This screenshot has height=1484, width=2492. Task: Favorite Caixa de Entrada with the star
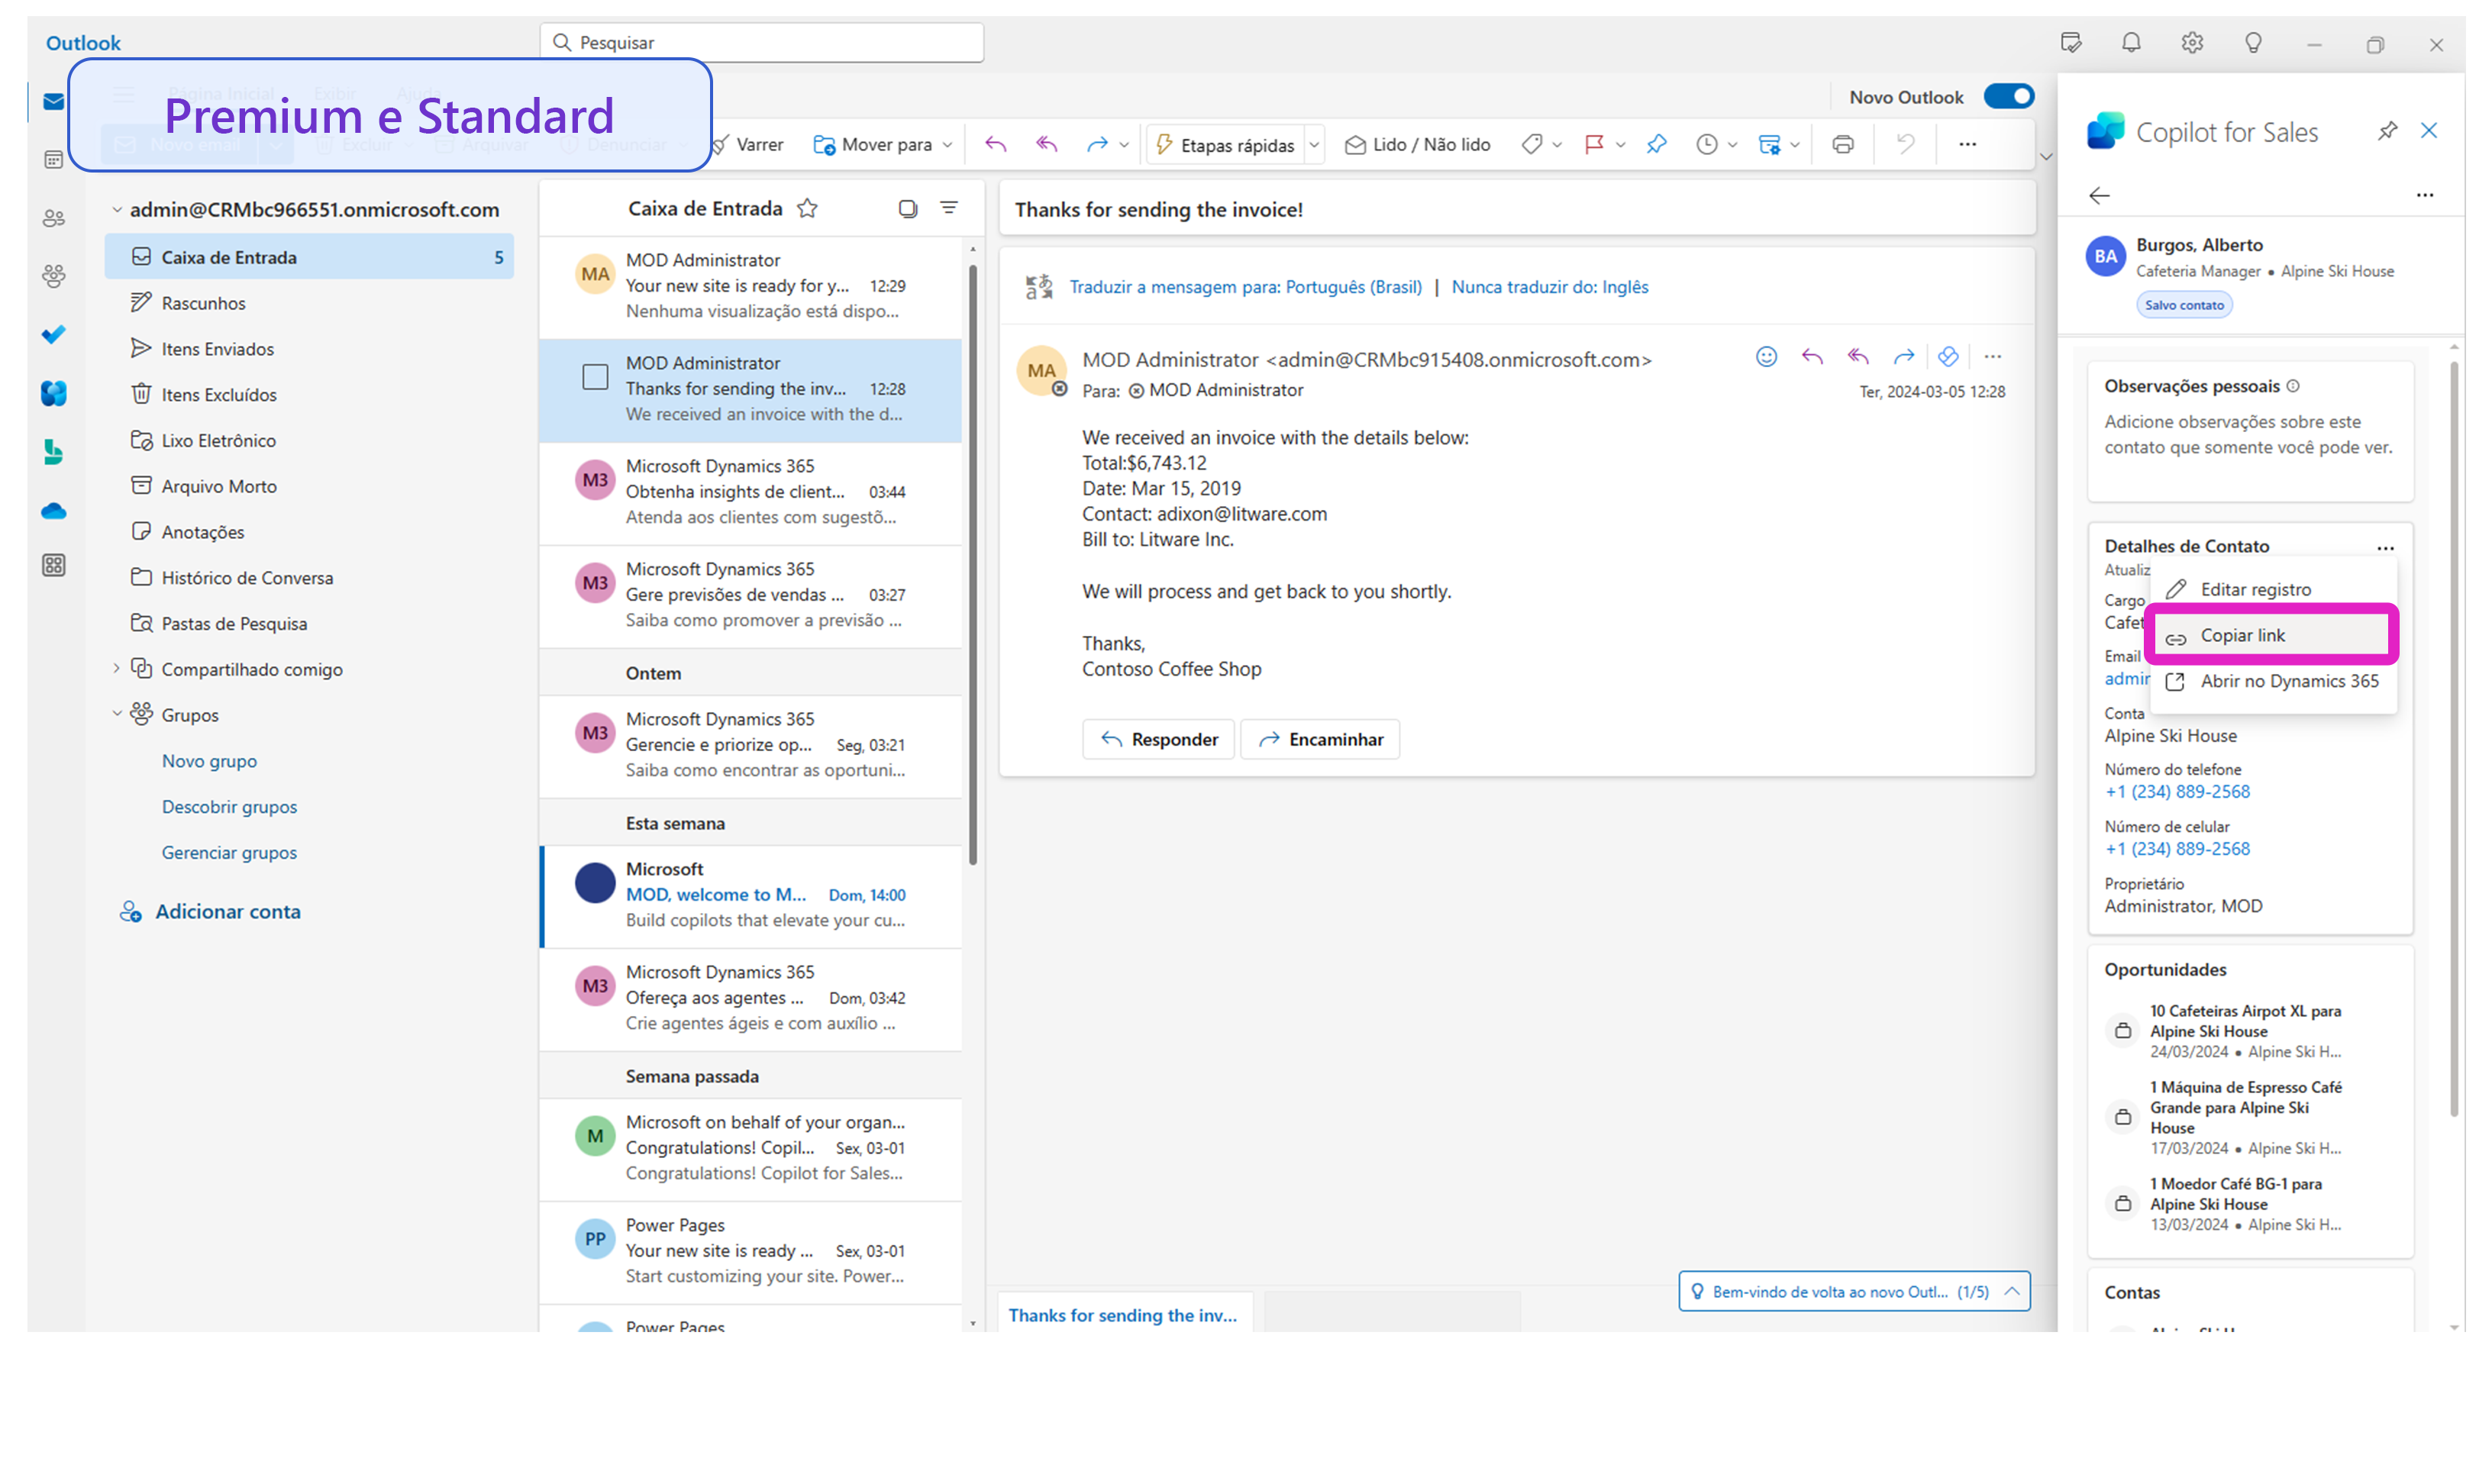[807, 208]
